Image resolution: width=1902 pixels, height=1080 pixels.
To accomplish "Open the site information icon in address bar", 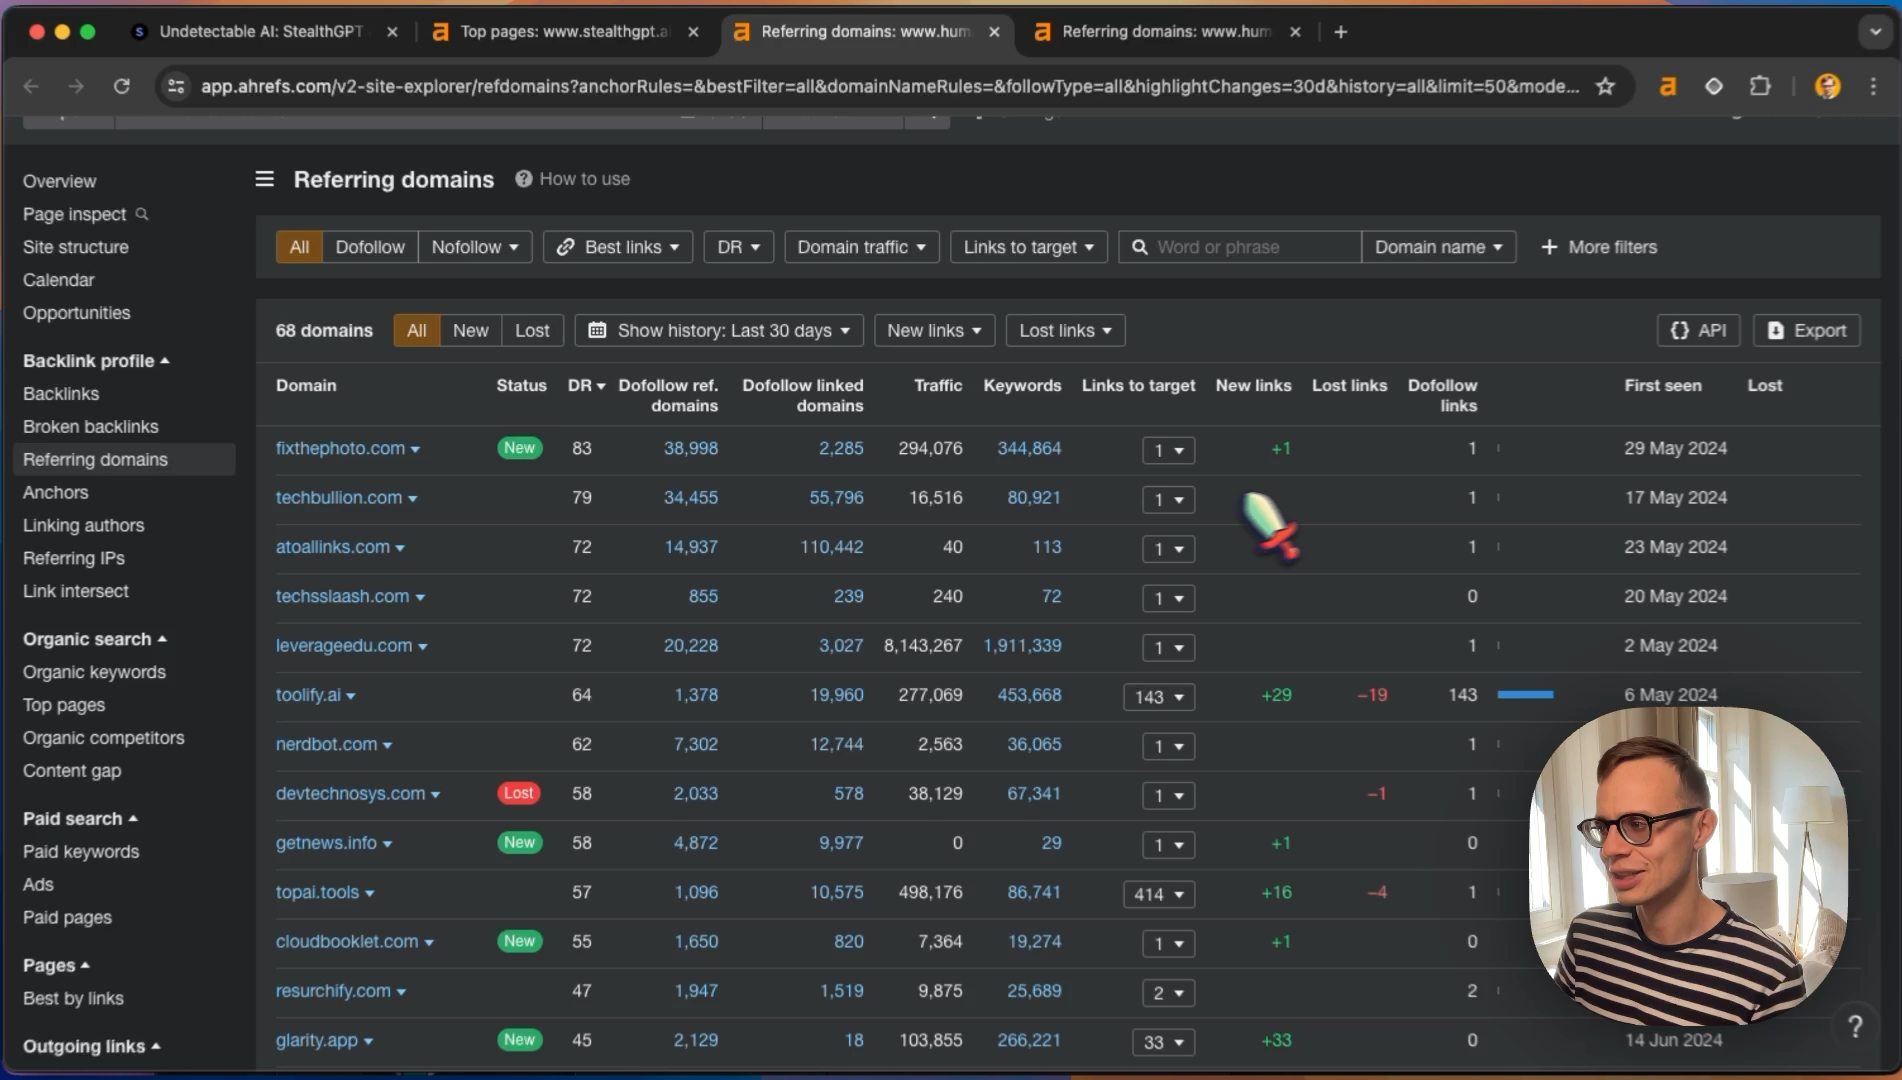I will pos(176,86).
